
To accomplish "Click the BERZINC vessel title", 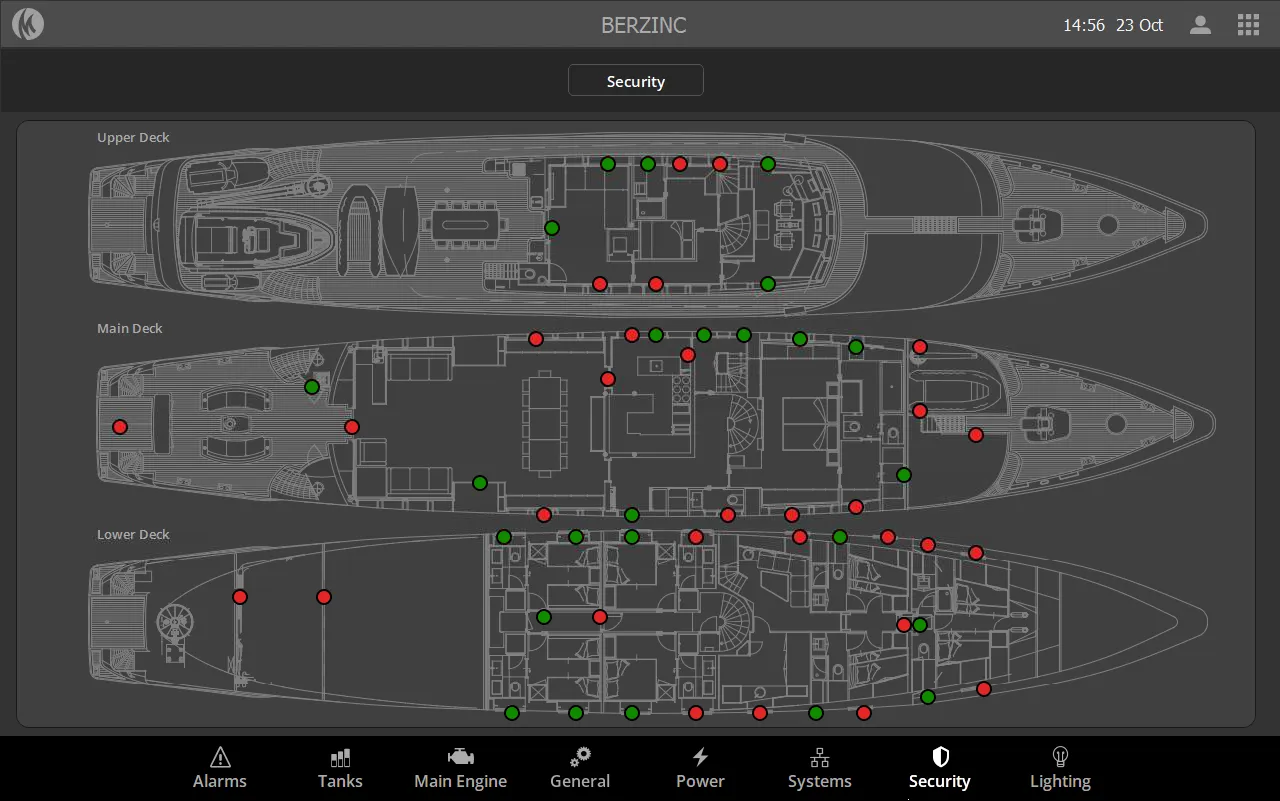I will (644, 25).
